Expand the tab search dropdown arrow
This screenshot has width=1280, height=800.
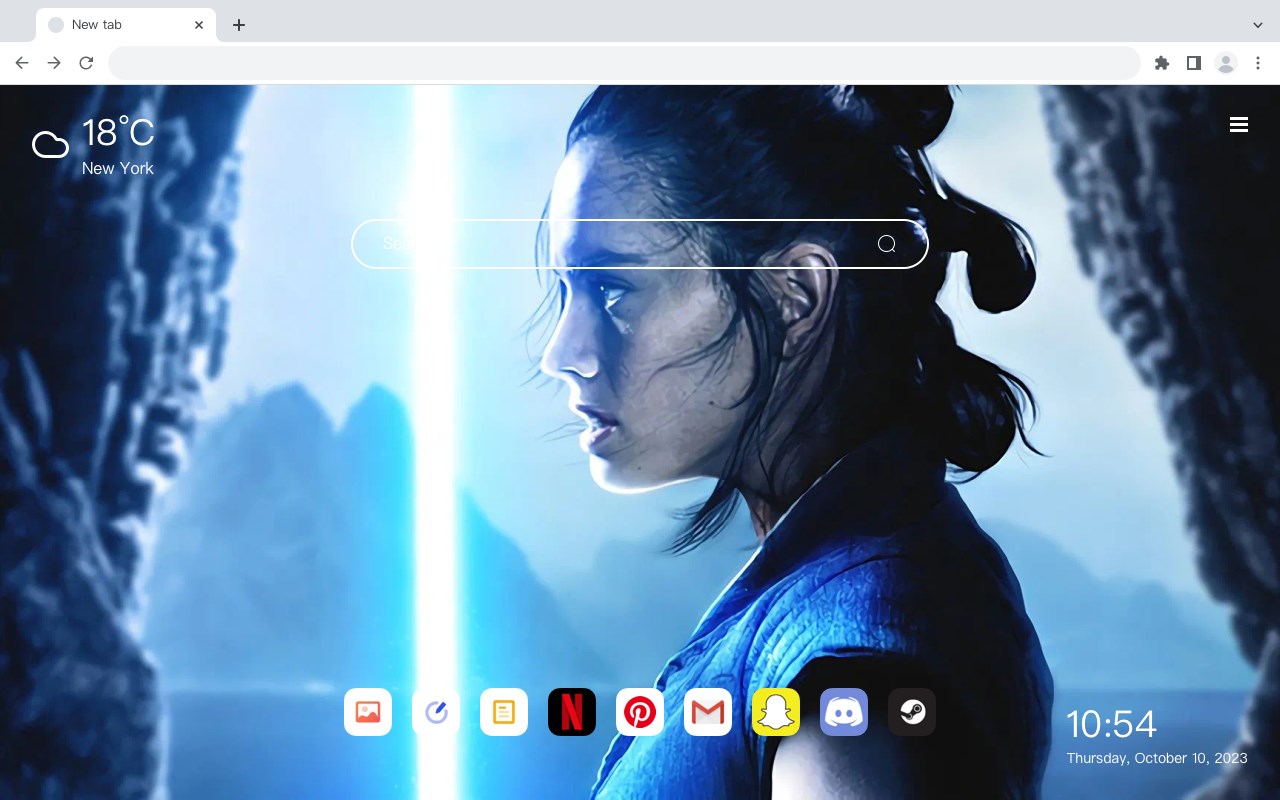1258,25
